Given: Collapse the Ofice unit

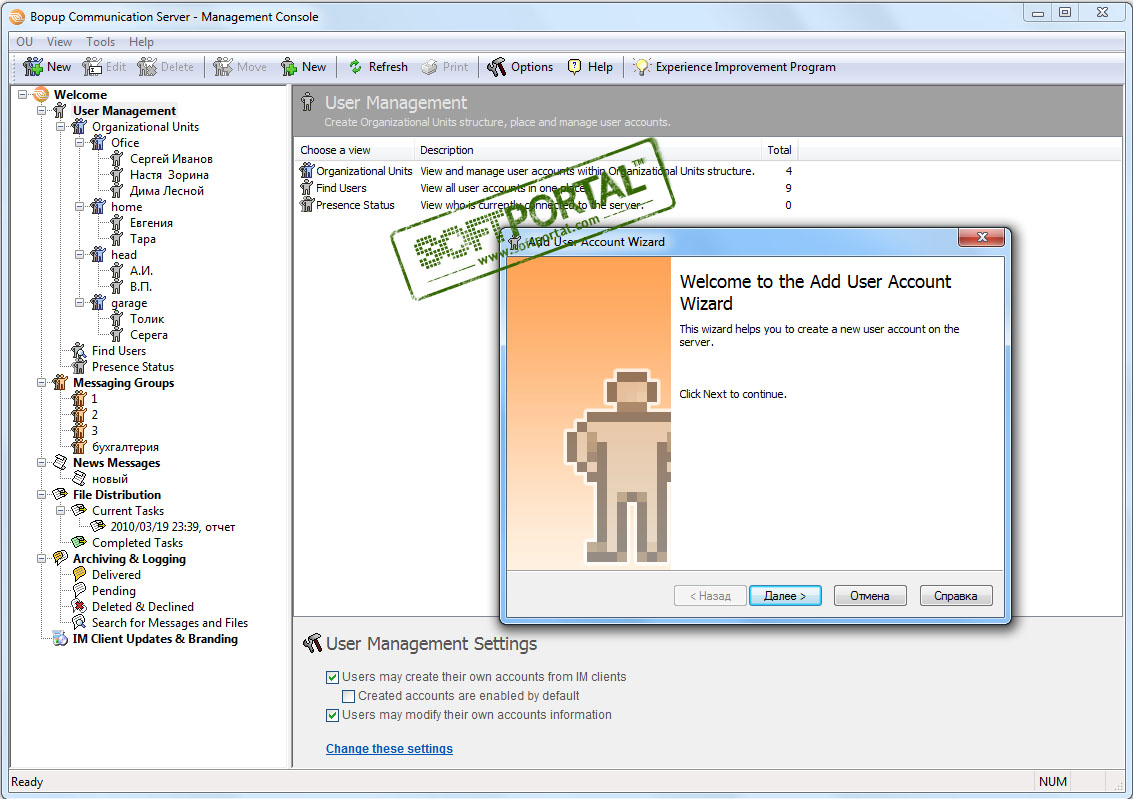Looking at the screenshot, I should (x=79, y=143).
